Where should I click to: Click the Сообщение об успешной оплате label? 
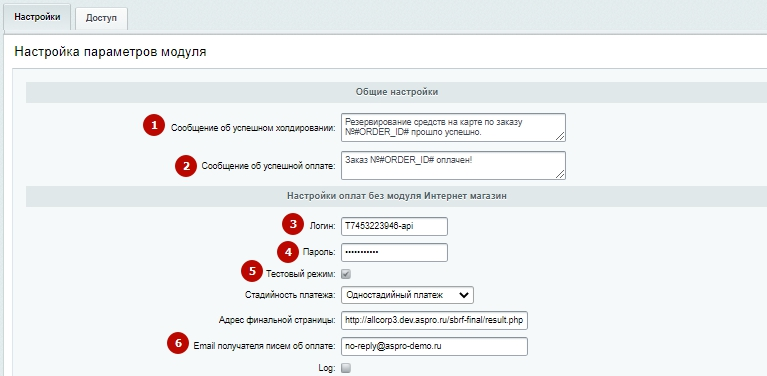(x=269, y=166)
